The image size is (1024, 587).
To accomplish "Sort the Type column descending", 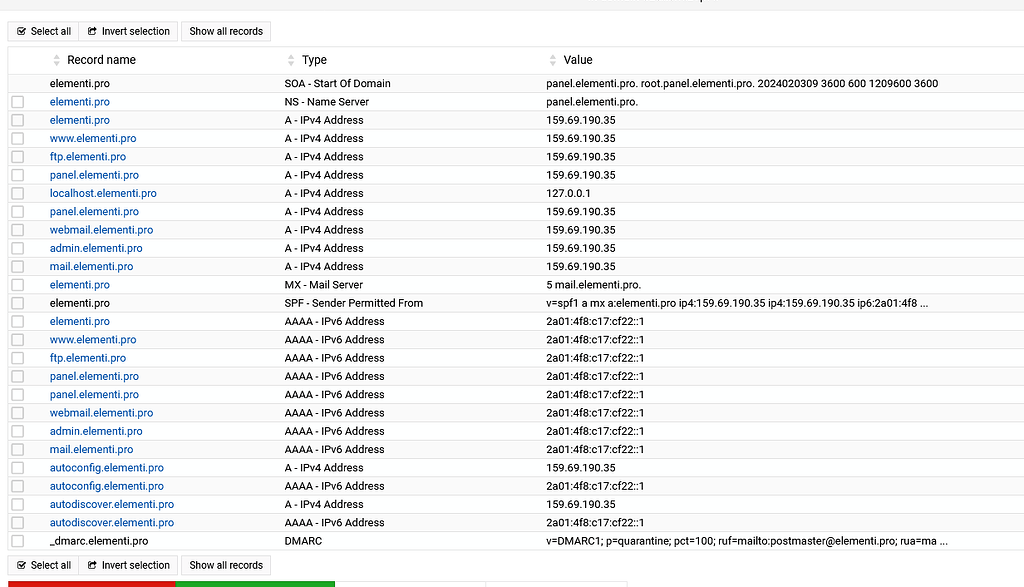I will pyautogui.click(x=291, y=63).
